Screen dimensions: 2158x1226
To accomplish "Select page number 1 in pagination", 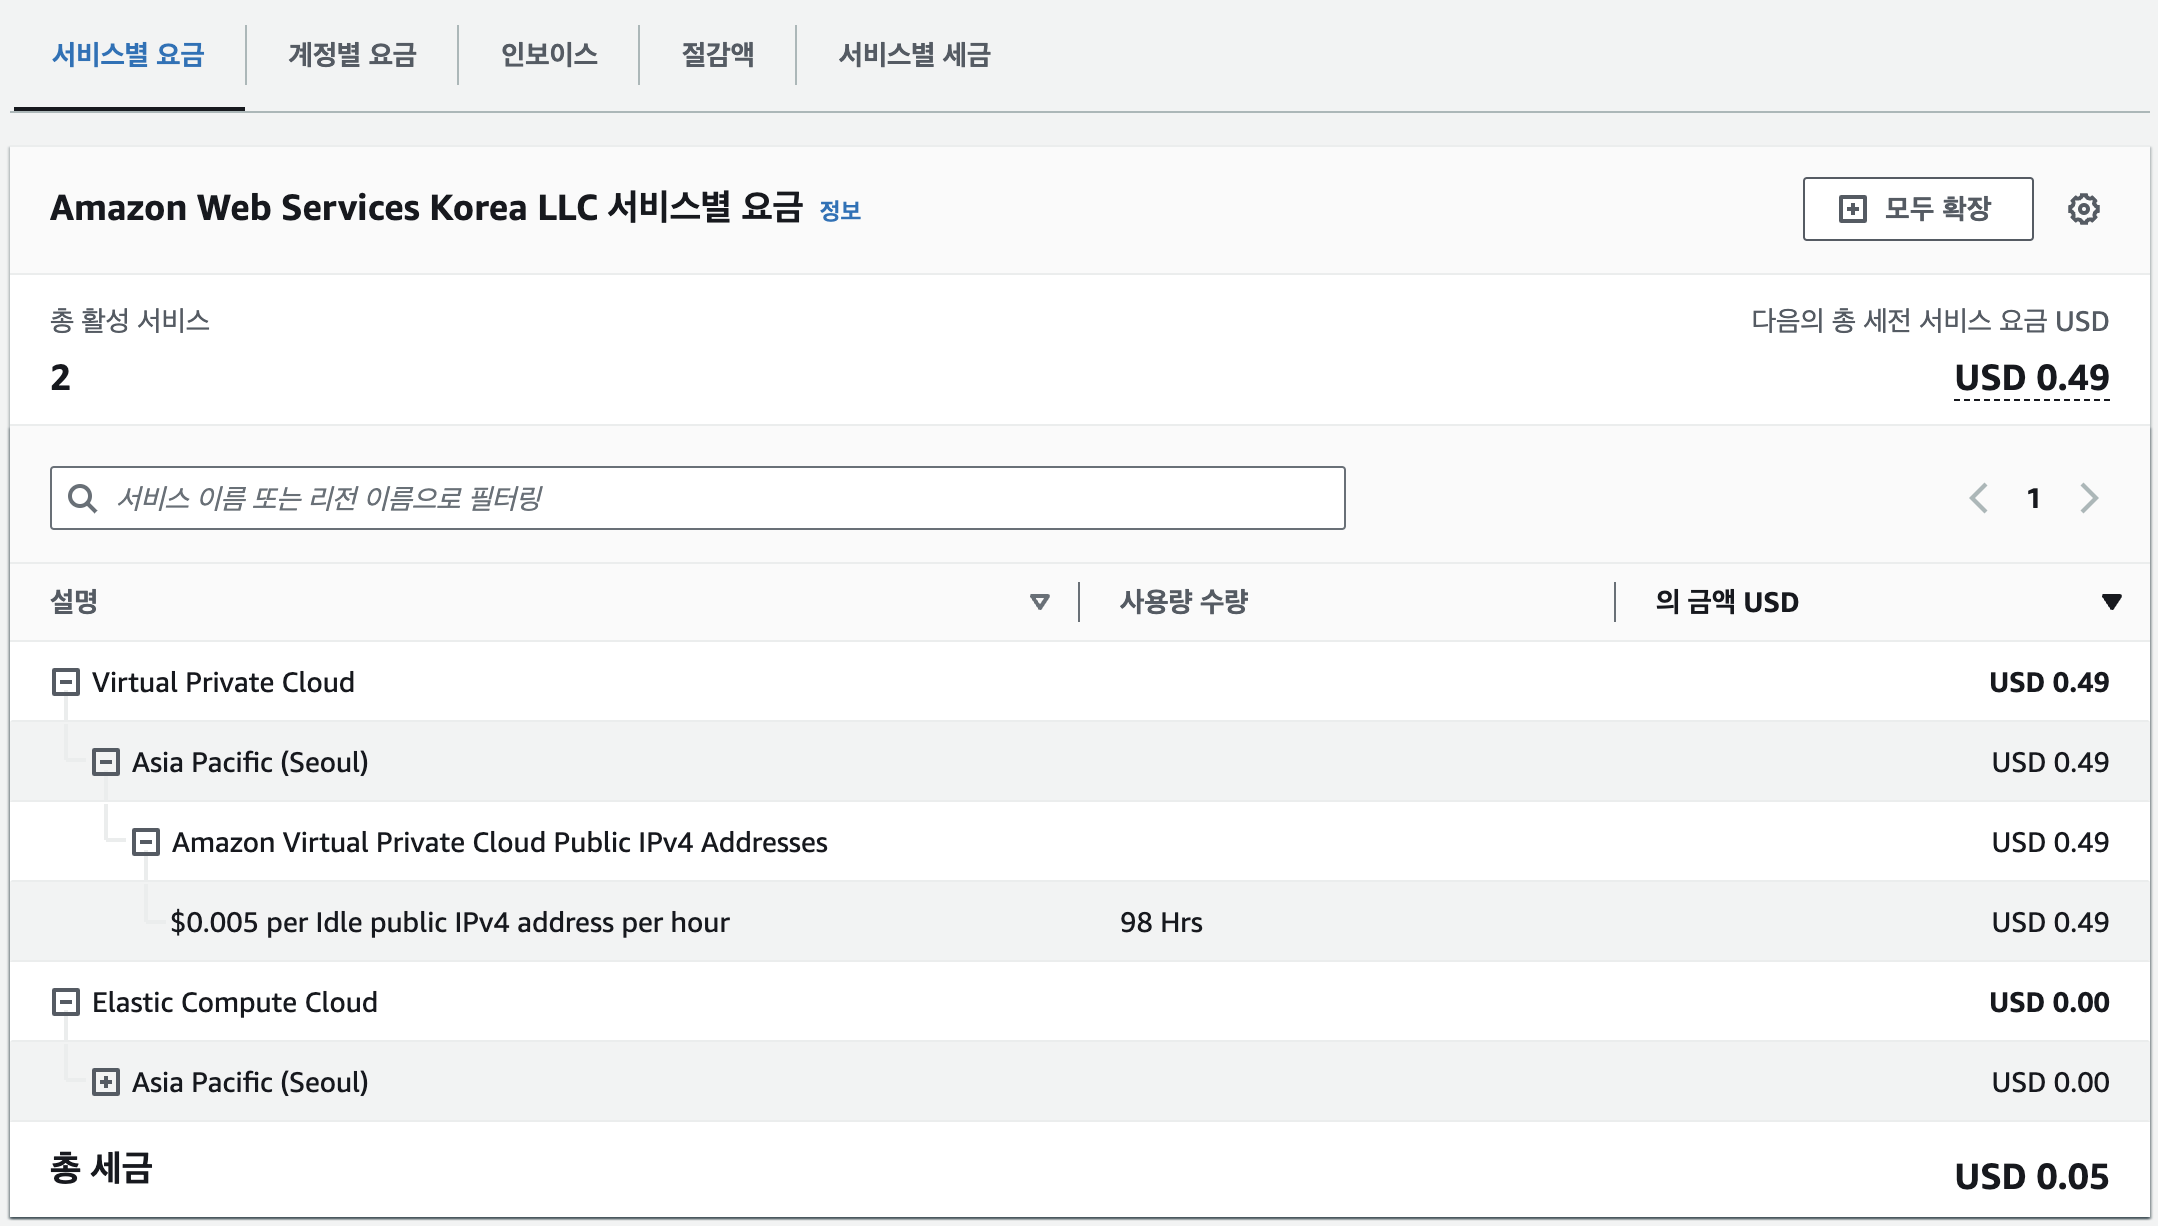I will (2033, 498).
